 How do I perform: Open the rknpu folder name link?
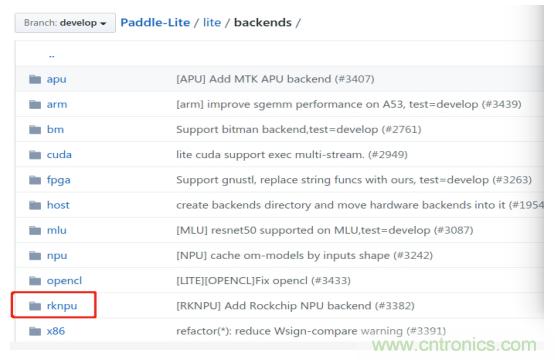click(x=62, y=306)
